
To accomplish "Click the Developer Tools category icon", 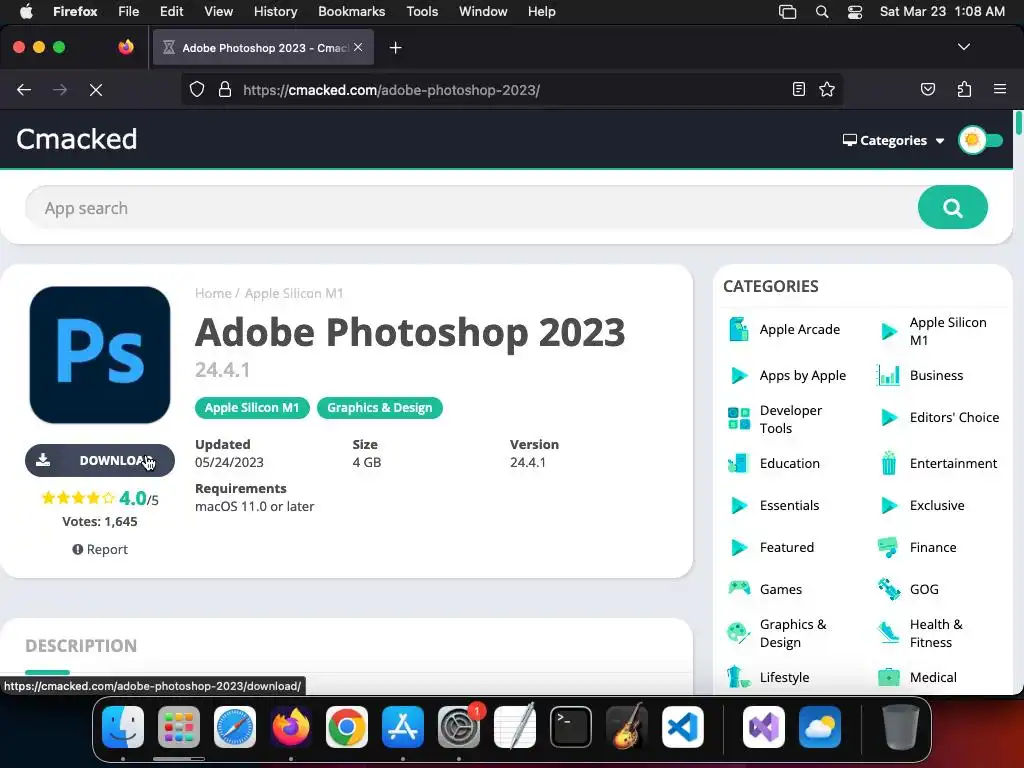I will pos(739,419).
